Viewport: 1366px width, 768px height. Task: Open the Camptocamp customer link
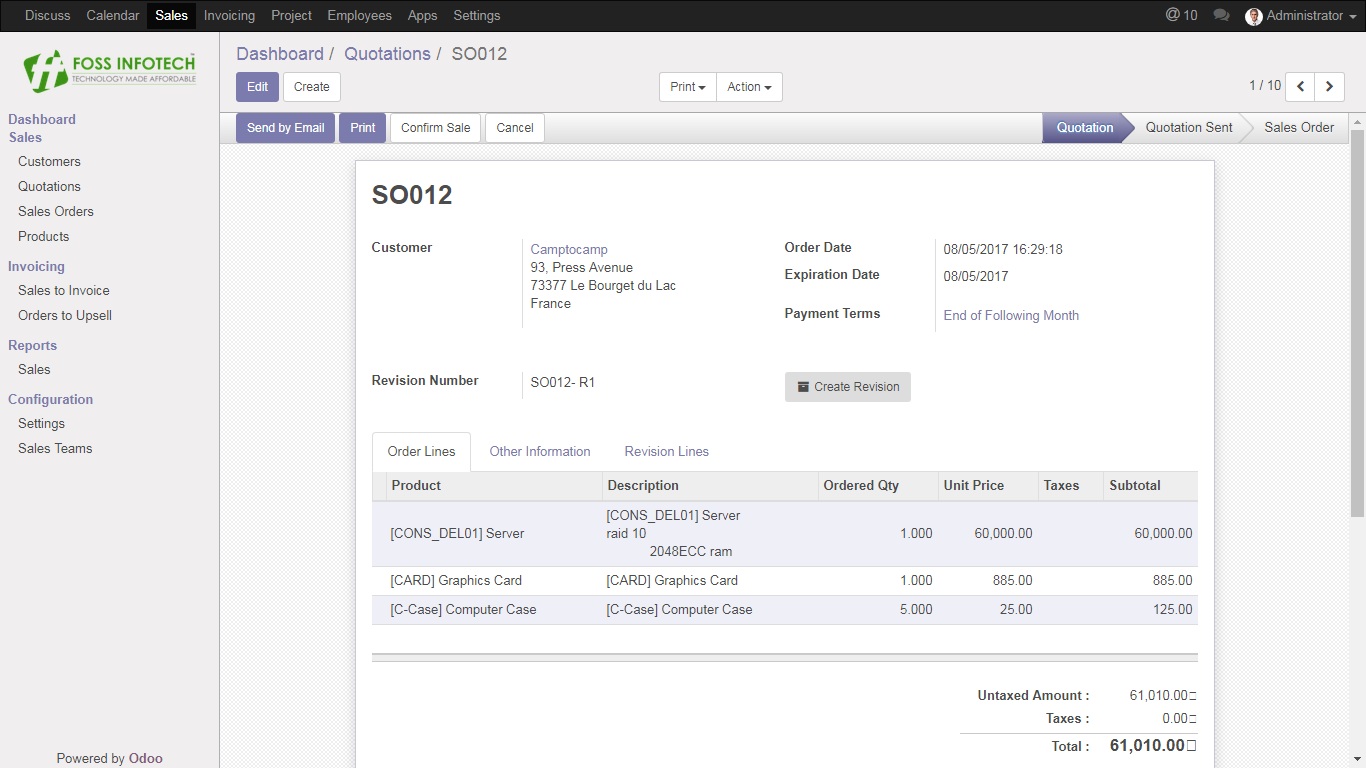569,250
